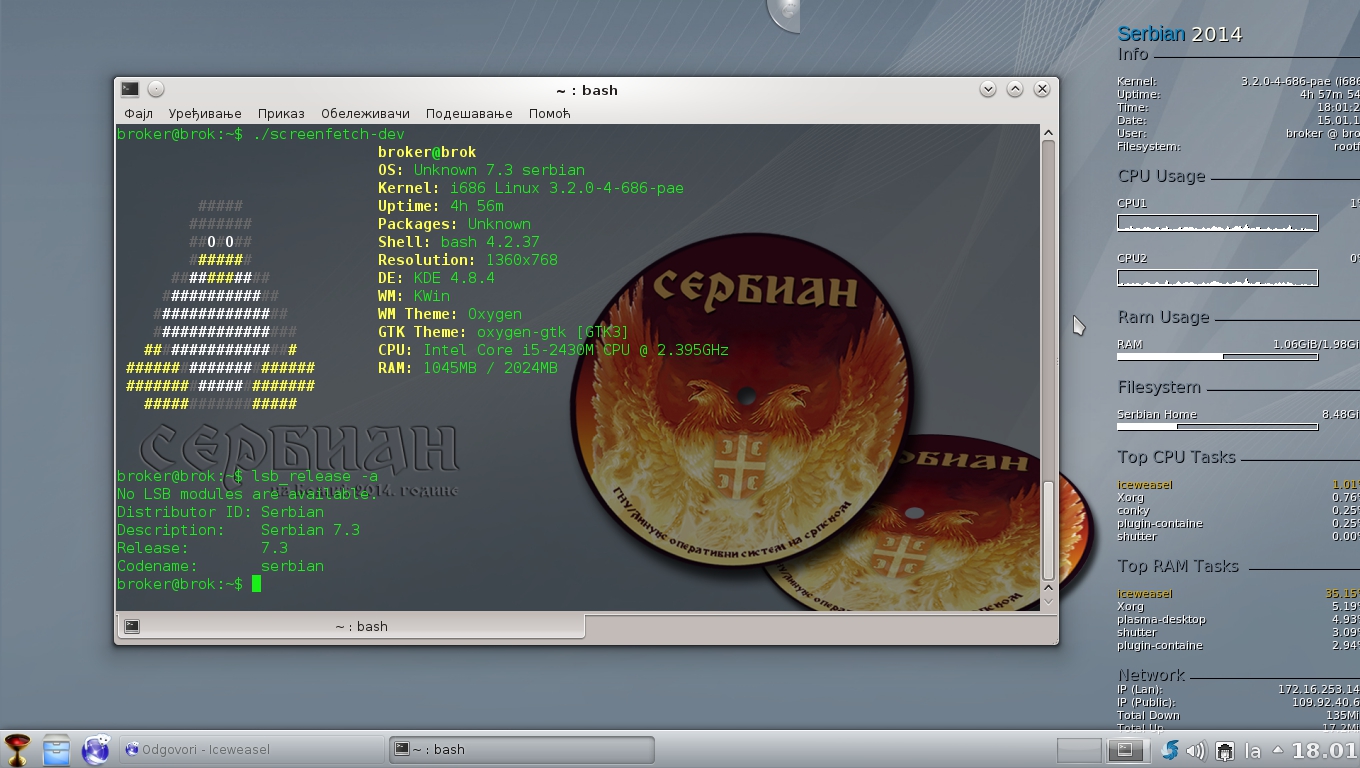Click the 'Kernel: i686 Linux 3.2.0-4-686-pae' line
1360x768 pixels.
(531, 188)
